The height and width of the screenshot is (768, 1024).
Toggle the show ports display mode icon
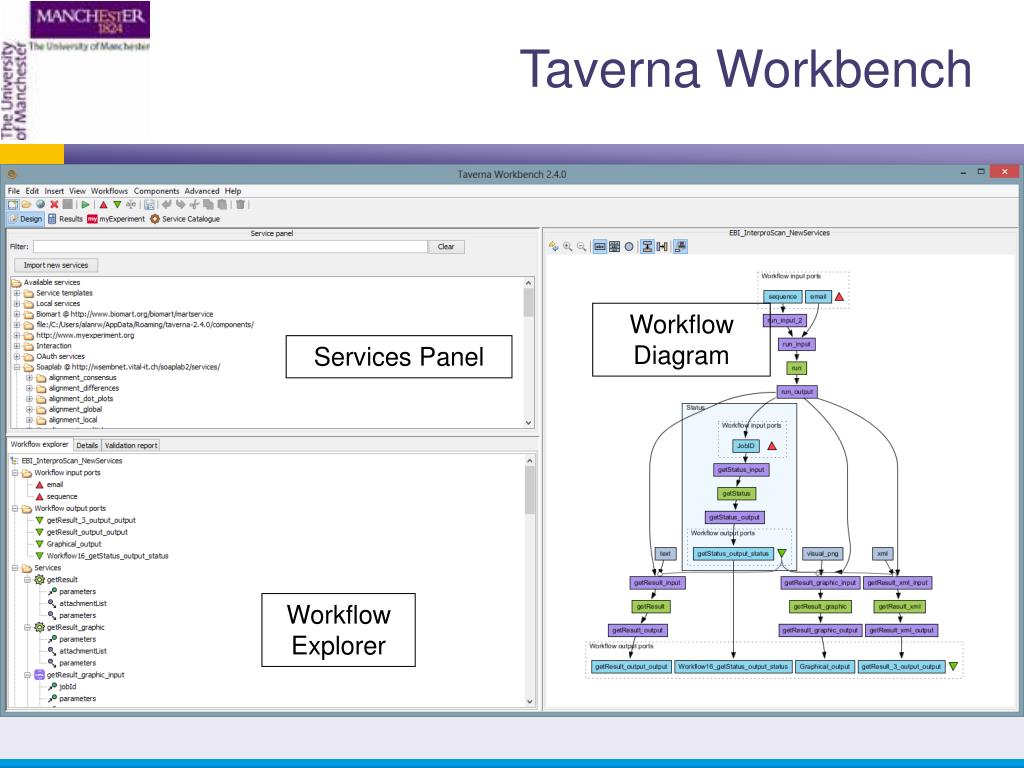[x=599, y=246]
